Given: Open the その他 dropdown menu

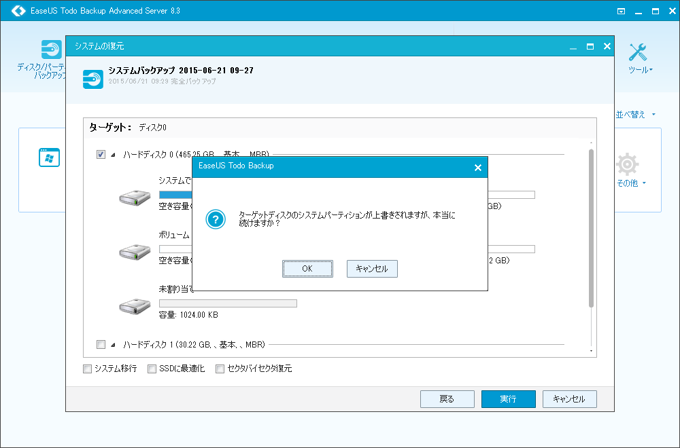Looking at the screenshot, I should (631, 183).
